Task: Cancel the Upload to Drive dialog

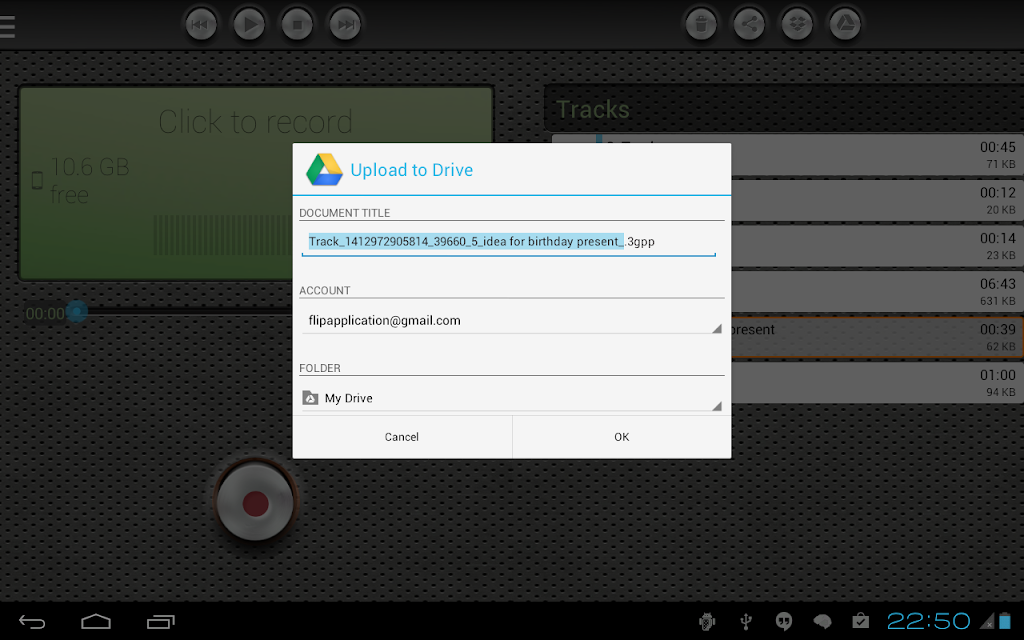Action: [402, 437]
